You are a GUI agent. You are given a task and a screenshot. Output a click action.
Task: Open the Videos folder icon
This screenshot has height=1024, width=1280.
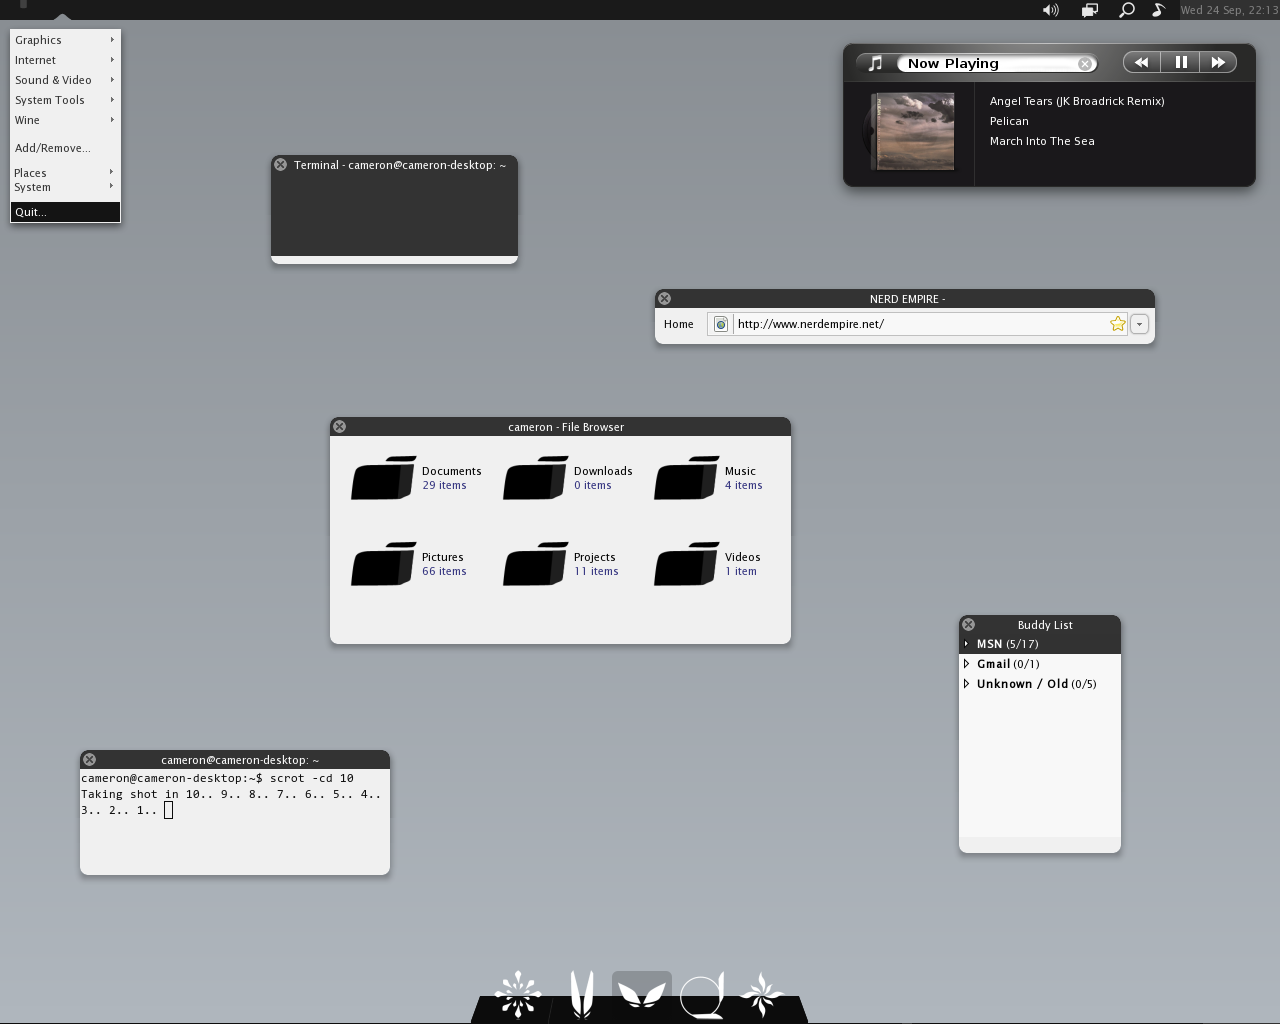[x=686, y=564]
